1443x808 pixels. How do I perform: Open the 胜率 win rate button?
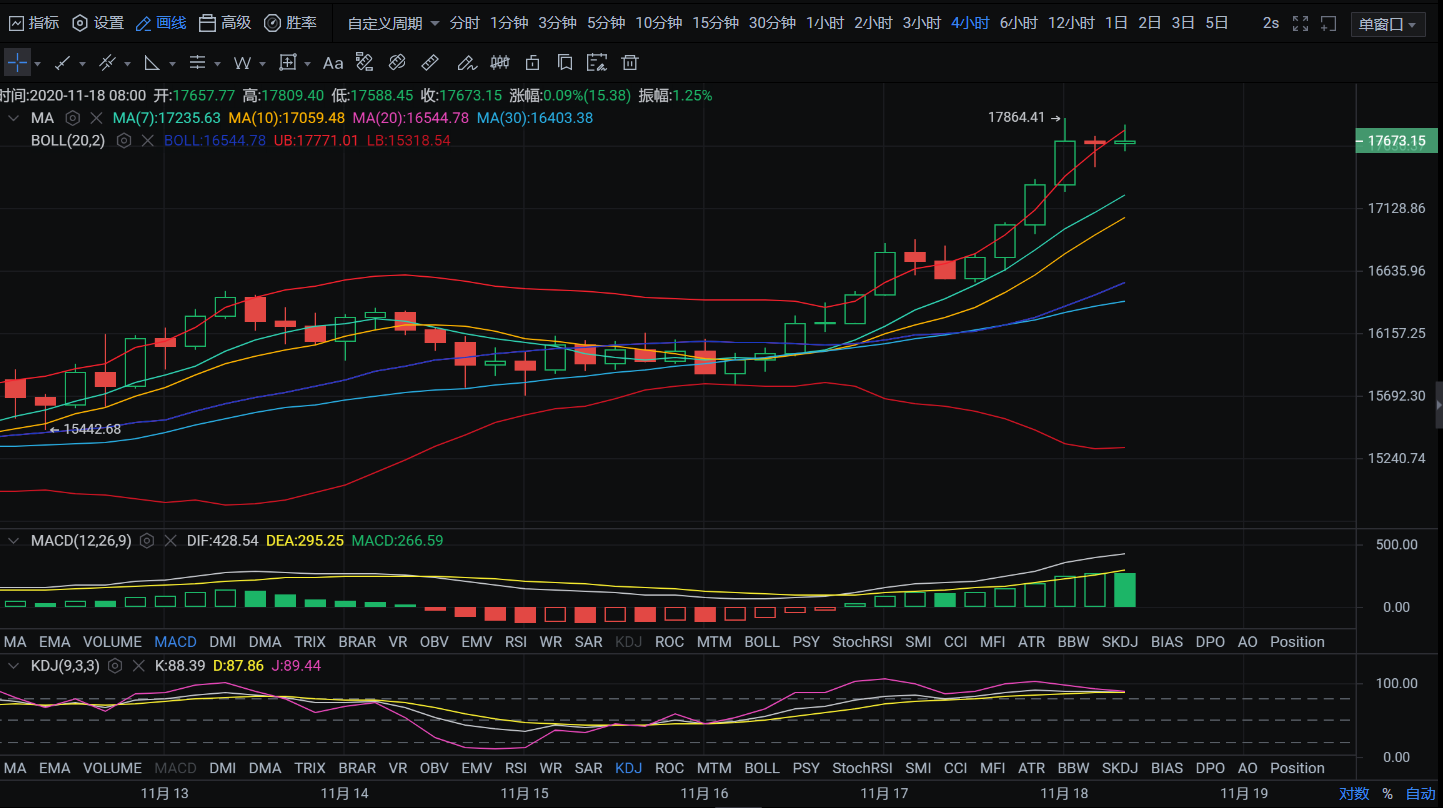290,23
